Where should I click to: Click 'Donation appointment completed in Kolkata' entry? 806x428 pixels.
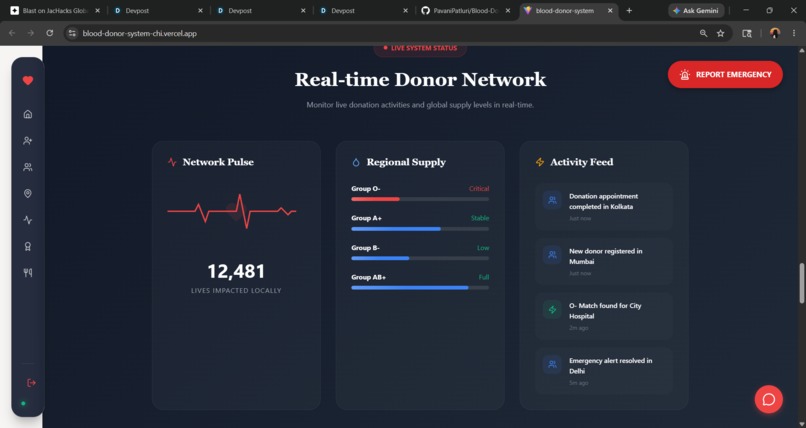point(603,207)
